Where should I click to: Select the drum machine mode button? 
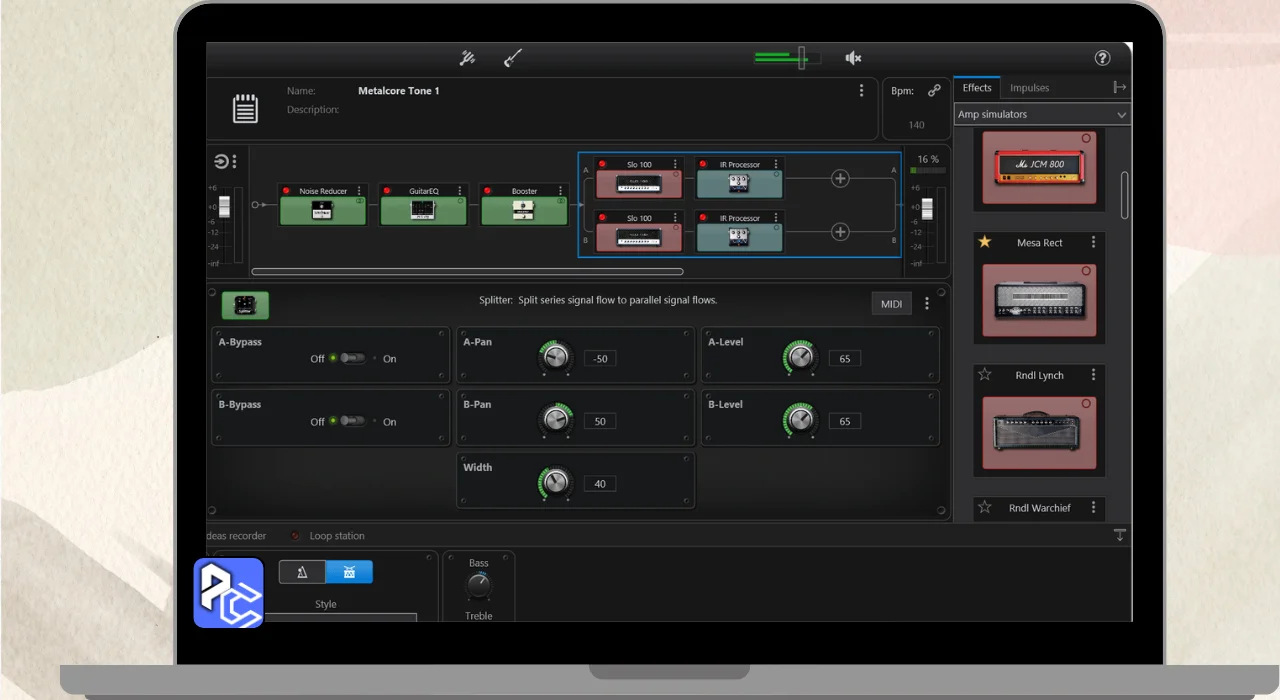pyautogui.click(x=349, y=572)
